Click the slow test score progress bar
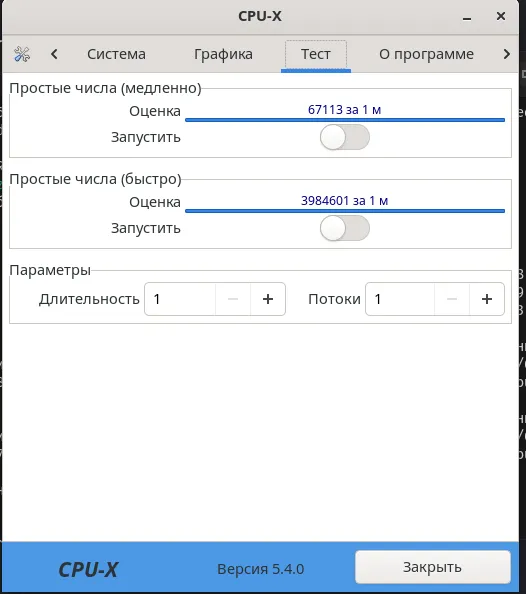This screenshot has width=526, height=594. [x=344, y=112]
